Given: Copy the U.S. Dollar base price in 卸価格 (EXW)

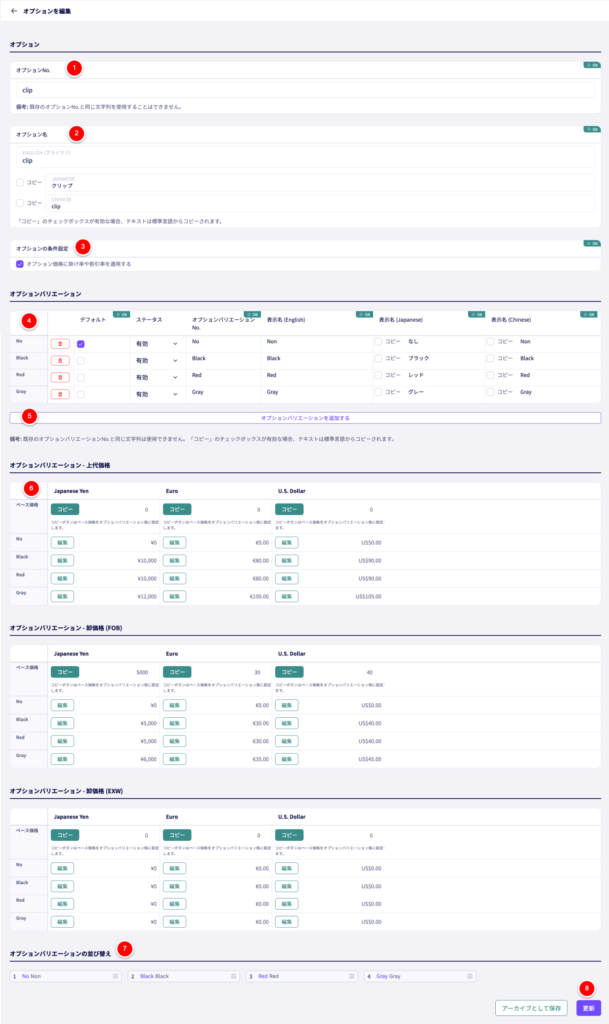Looking at the screenshot, I should click(x=289, y=835).
